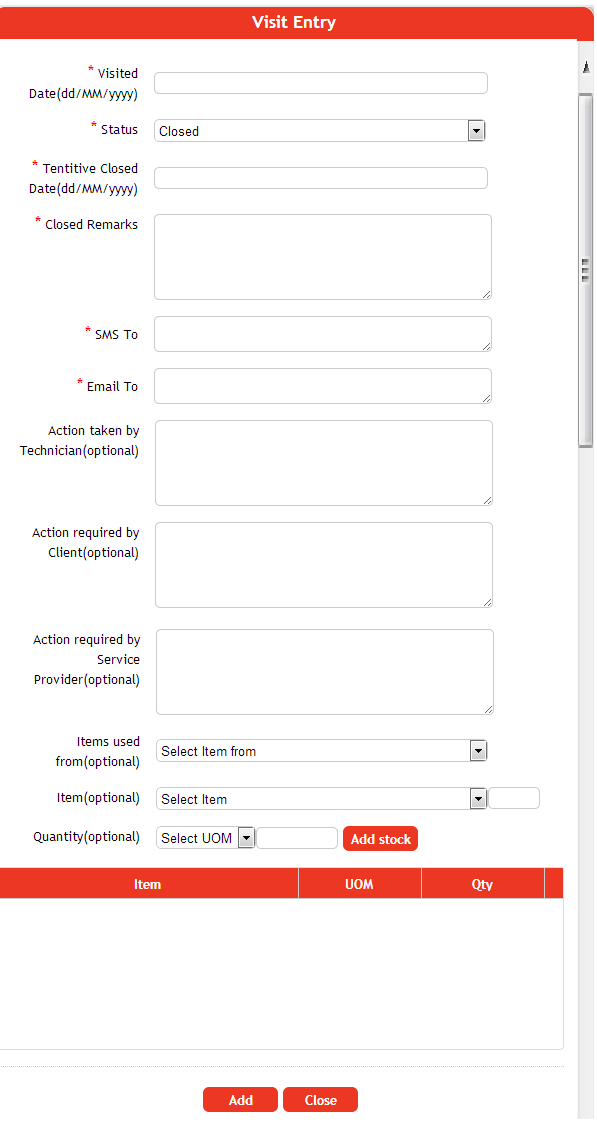Focus Action taken by Technician text area
The width and height of the screenshot is (597, 1122).
pyautogui.click(x=324, y=463)
